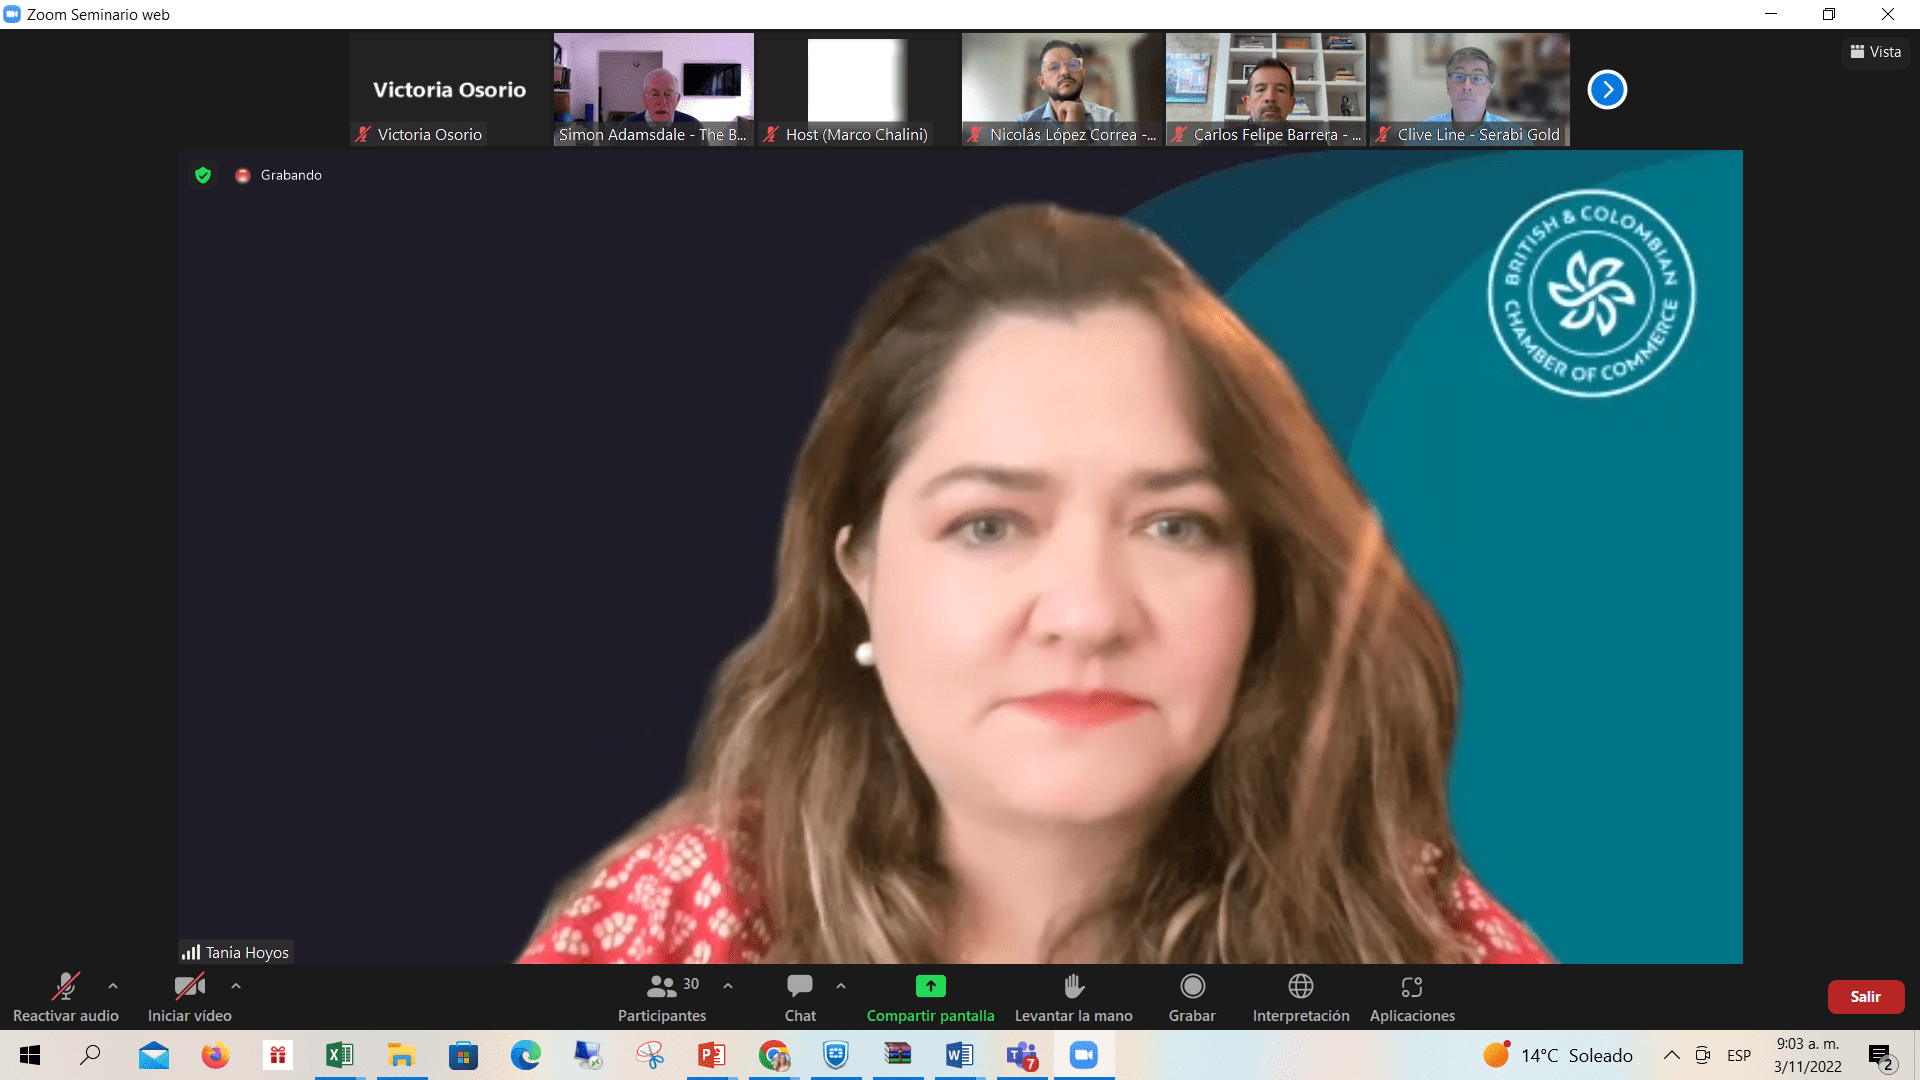
Task: Select Simon Adamsdale's video thumbnail
Action: 654,90
